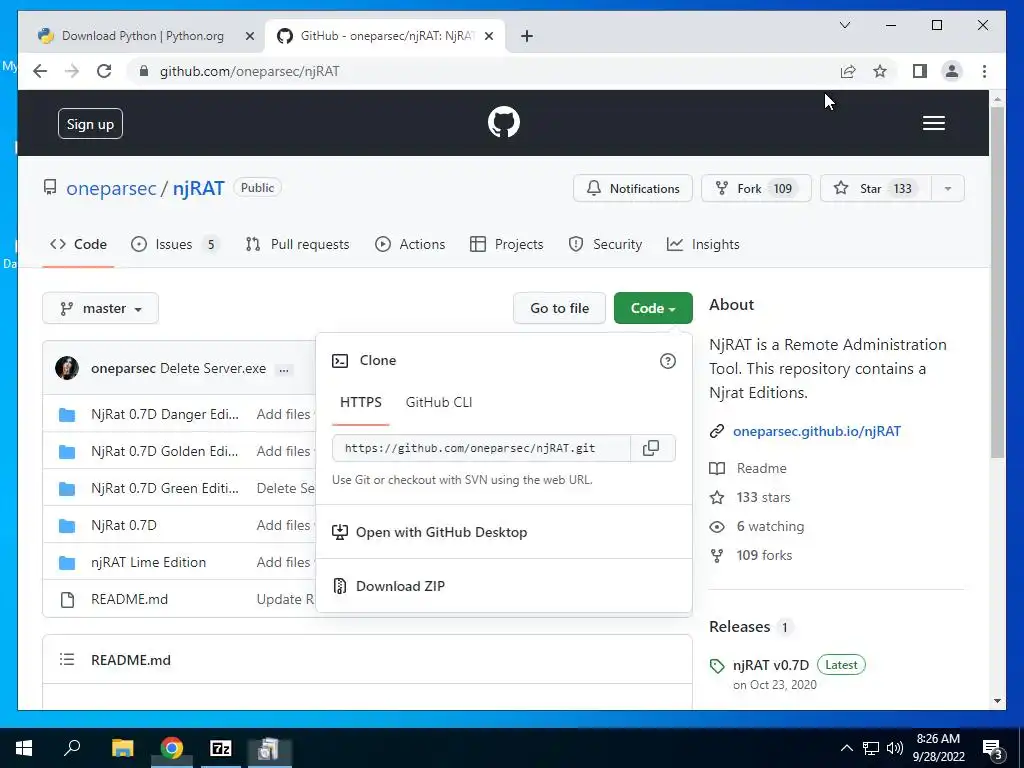Open the Pull requests tab
The image size is (1024, 768).
tap(297, 244)
